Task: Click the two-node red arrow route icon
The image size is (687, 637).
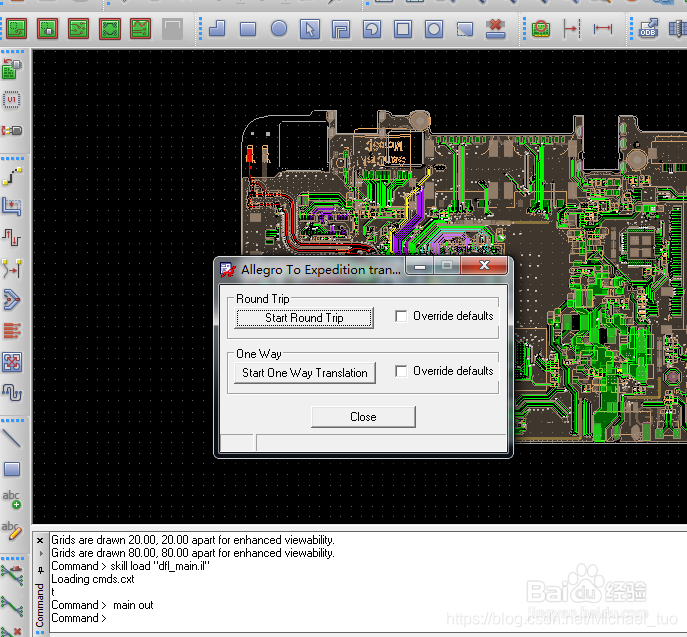Action: tap(12, 269)
